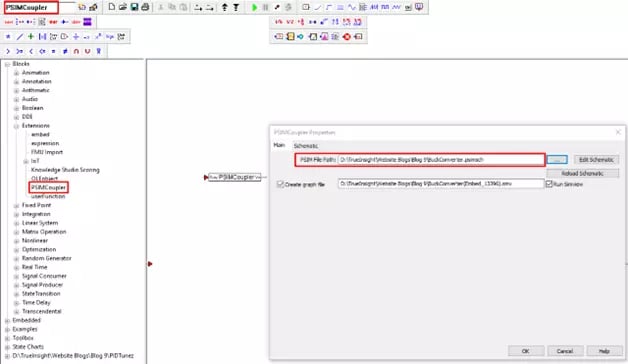Click the open file folder icon

[x=123, y=7]
